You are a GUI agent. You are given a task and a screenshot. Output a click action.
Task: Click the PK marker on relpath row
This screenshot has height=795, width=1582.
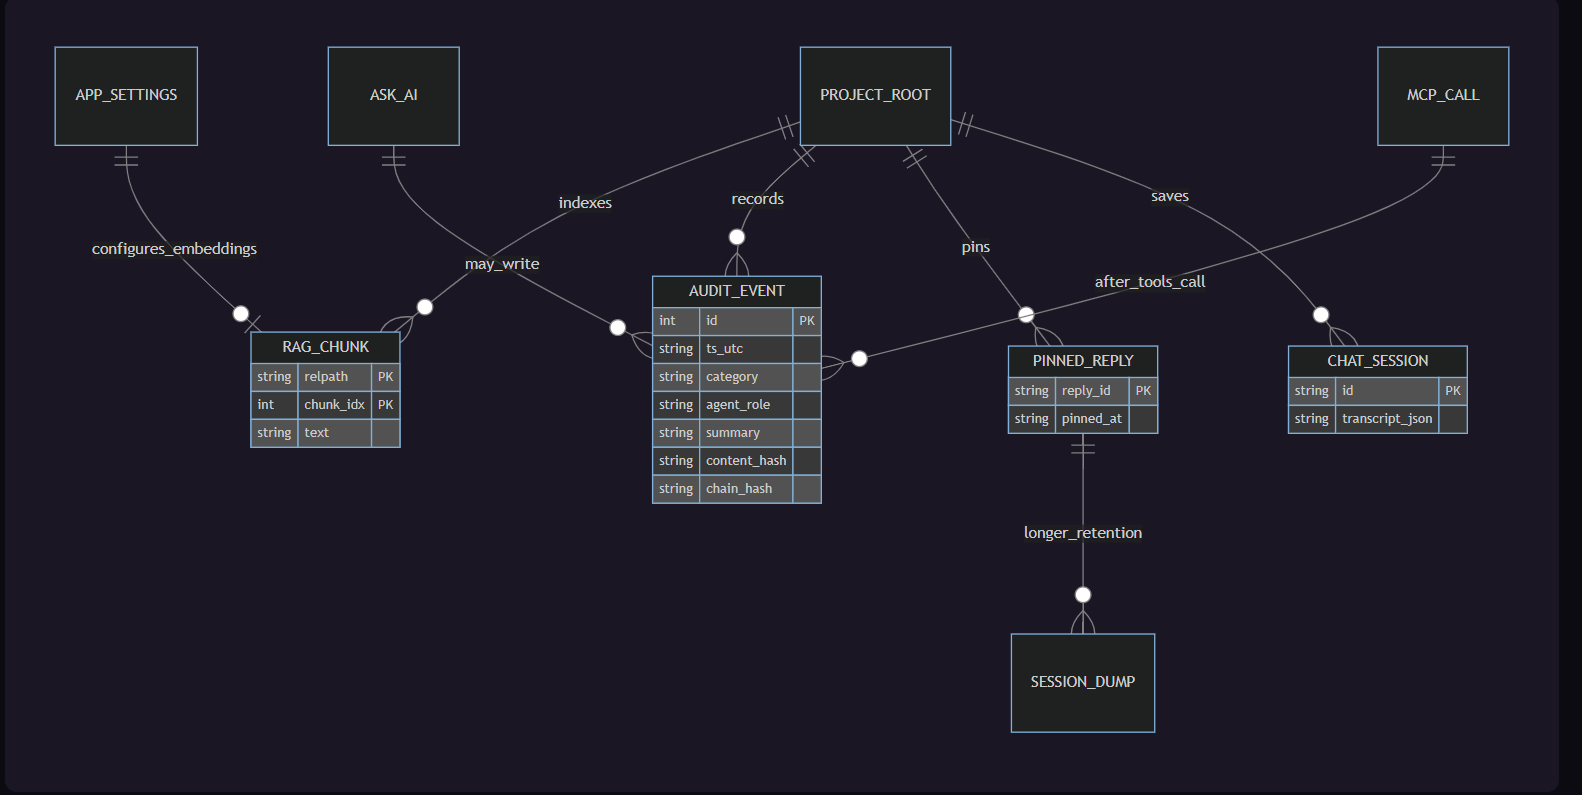(x=386, y=377)
